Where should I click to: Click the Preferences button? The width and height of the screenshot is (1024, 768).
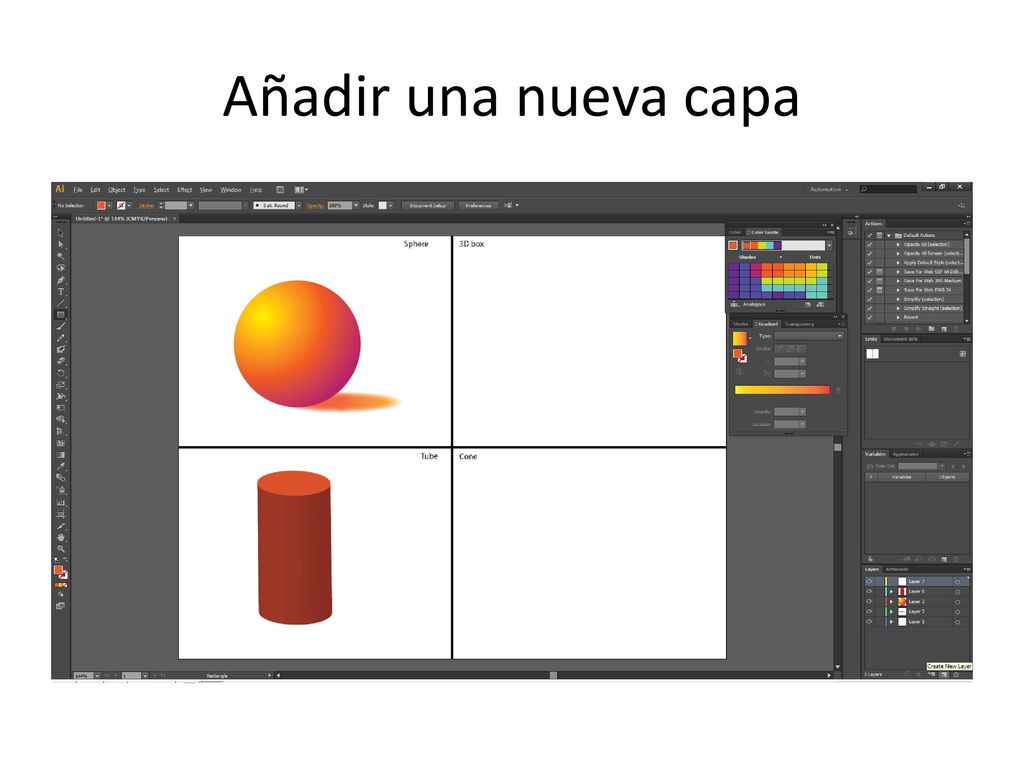[479, 206]
